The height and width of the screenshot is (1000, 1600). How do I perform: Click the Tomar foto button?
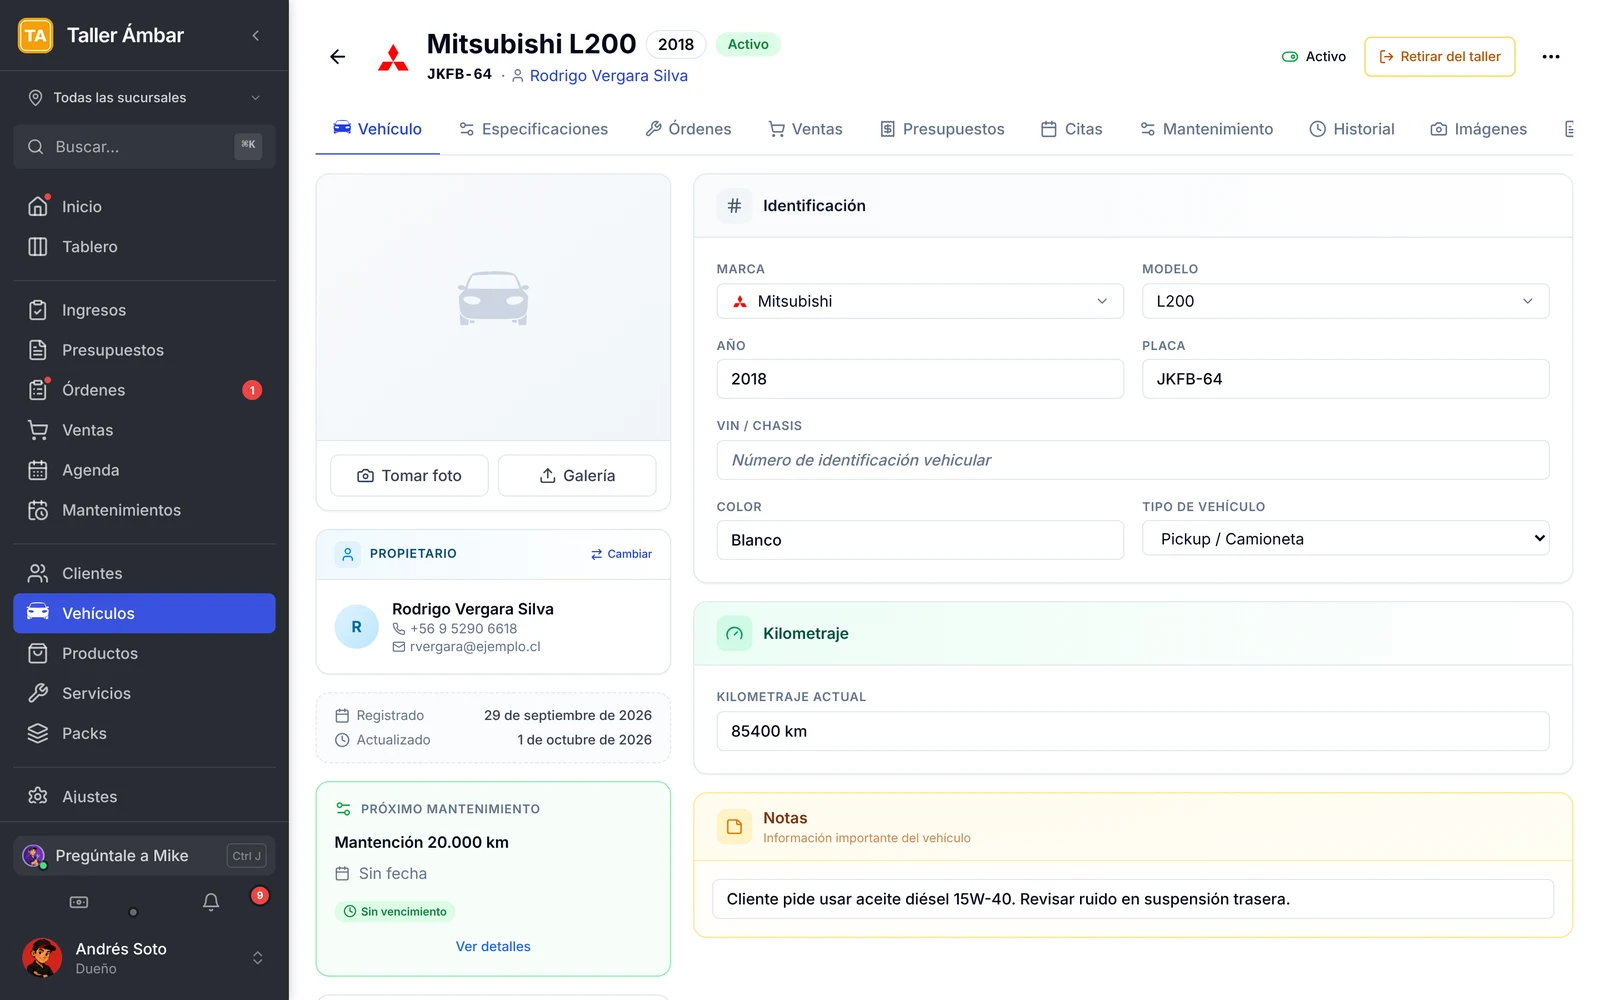point(409,476)
